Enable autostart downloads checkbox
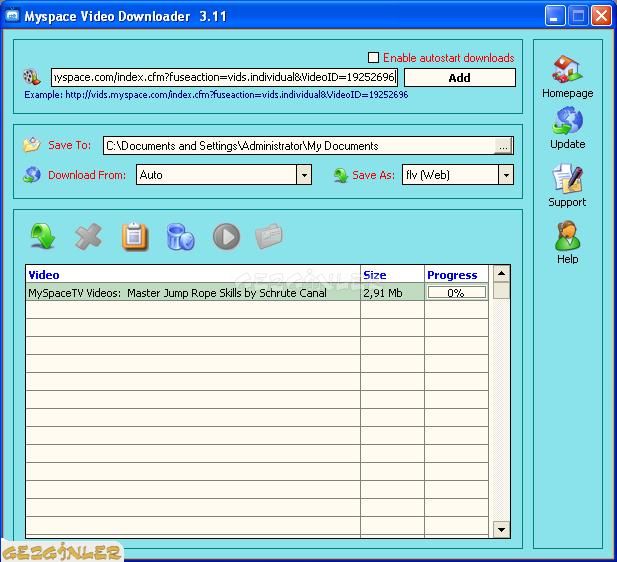The image size is (617, 562). (373, 57)
